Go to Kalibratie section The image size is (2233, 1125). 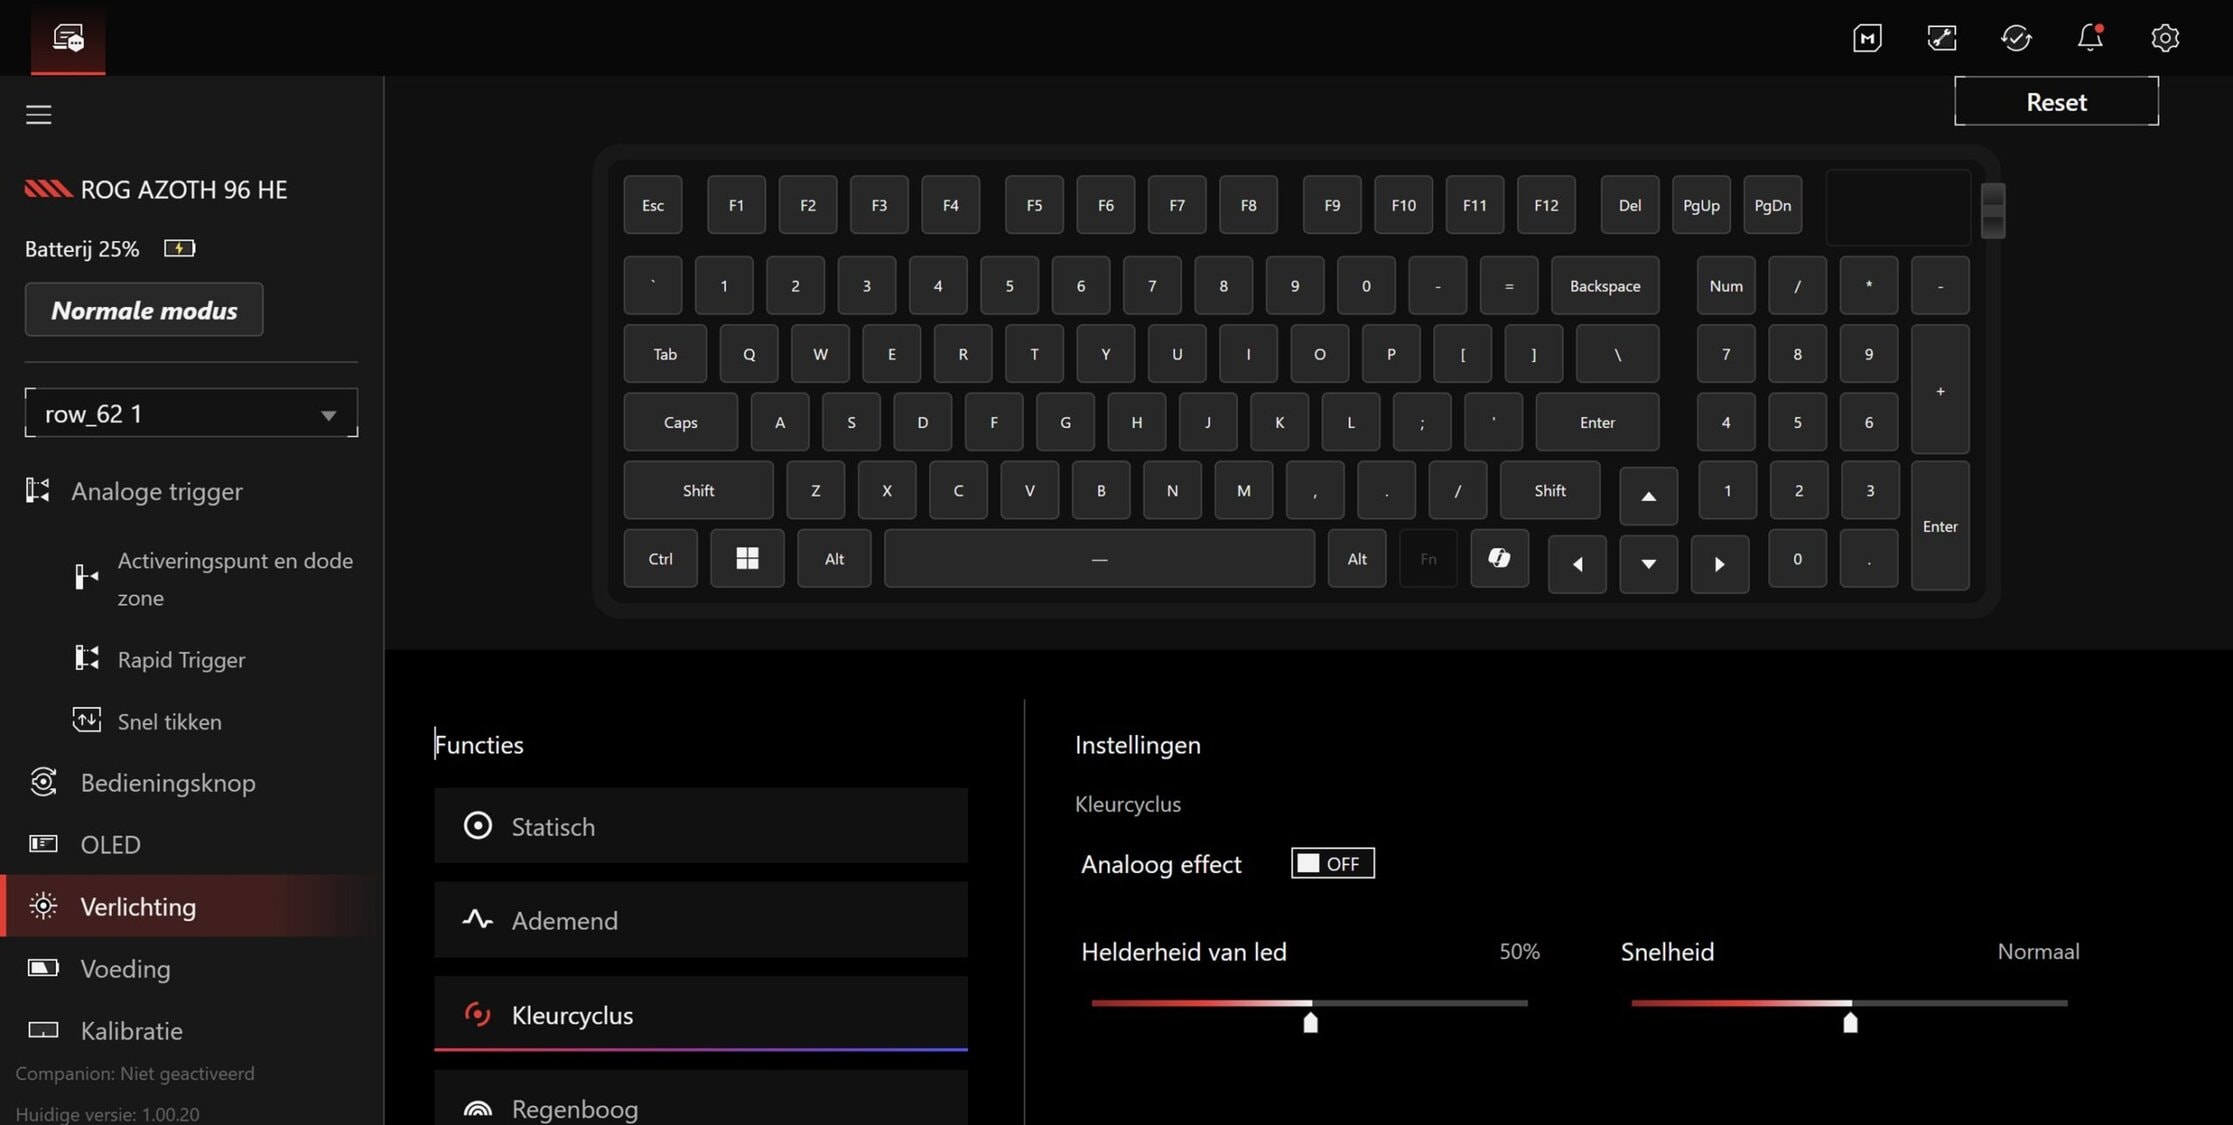tap(131, 1030)
